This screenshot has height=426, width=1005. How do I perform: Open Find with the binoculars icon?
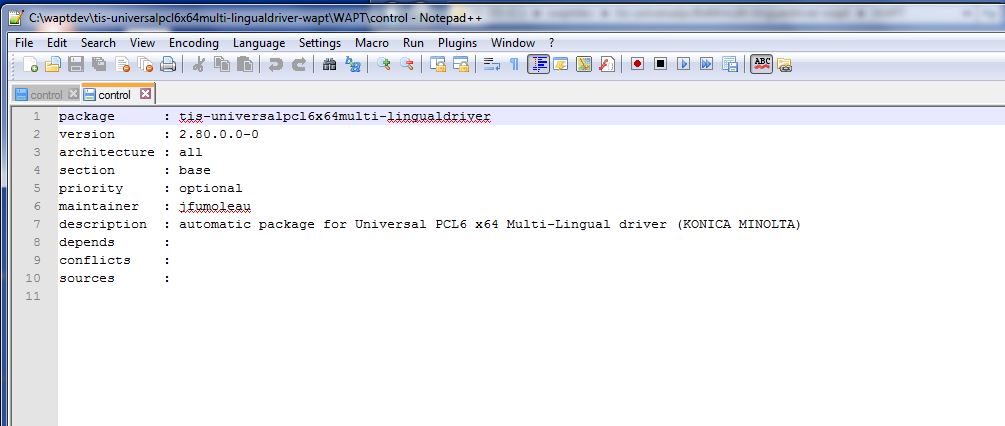point(329,64)
